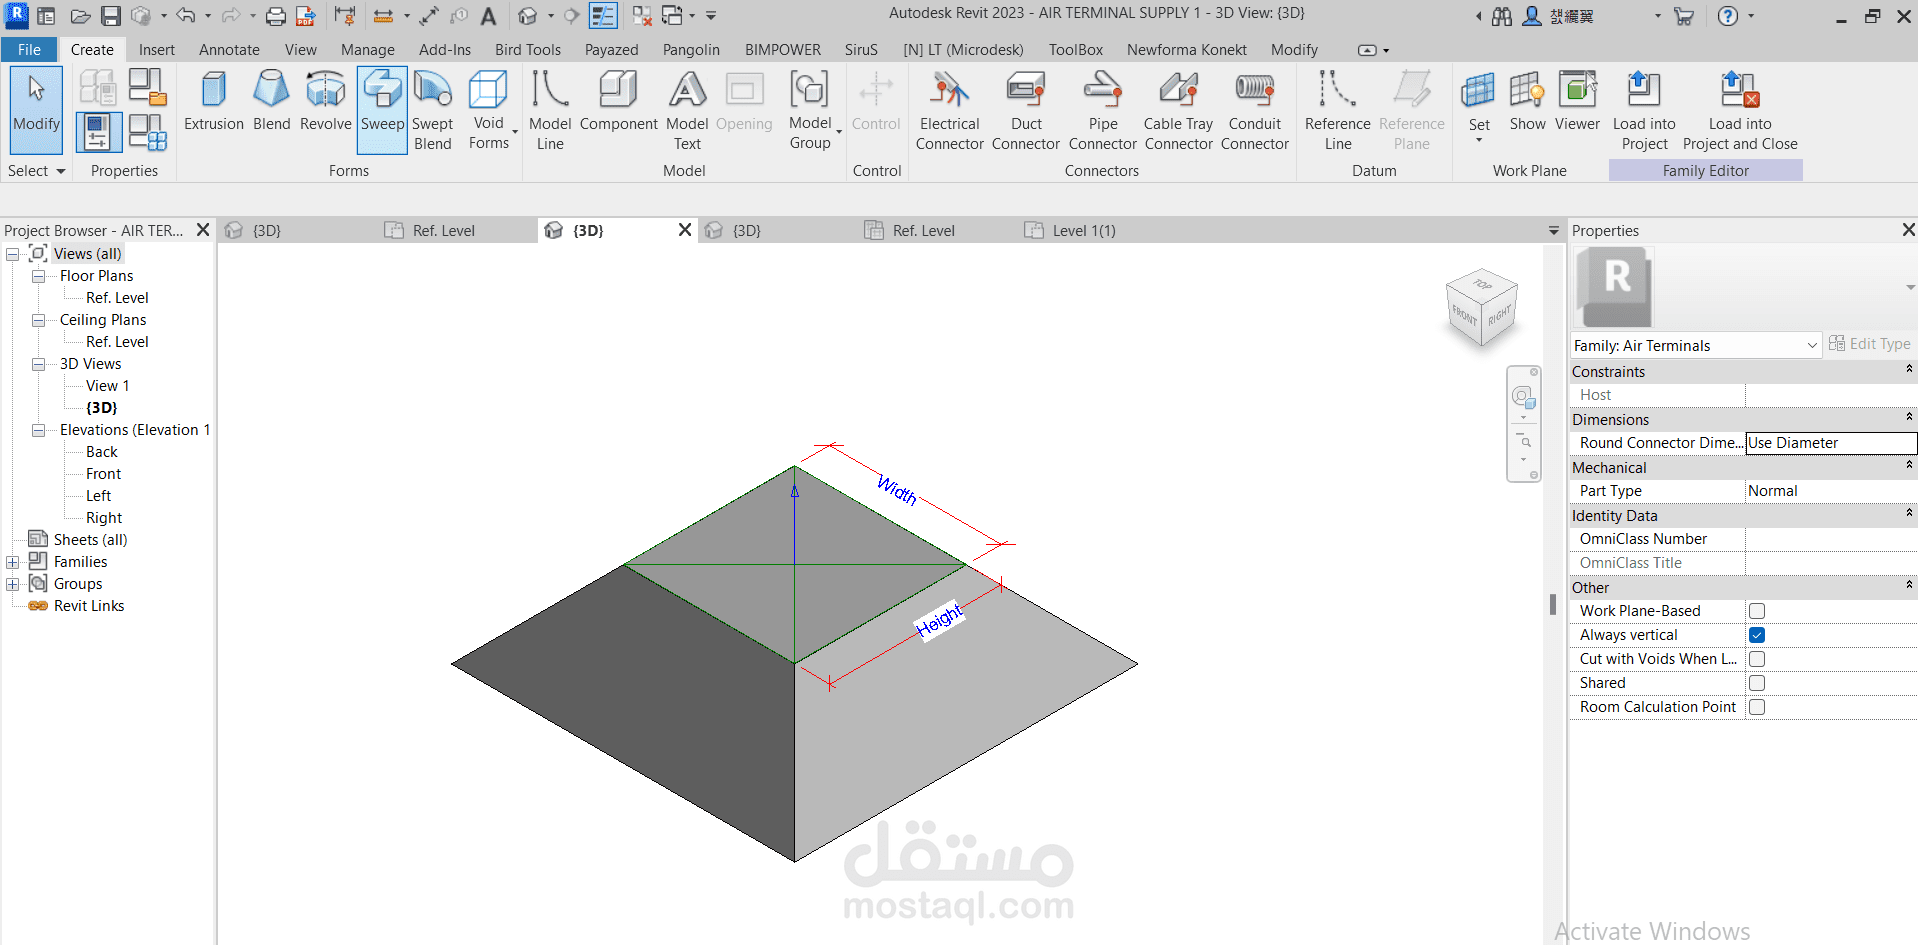Select Revit Links in Project Browser
1918x945 pixels.
pyautogui.click(x=89, y=606)
